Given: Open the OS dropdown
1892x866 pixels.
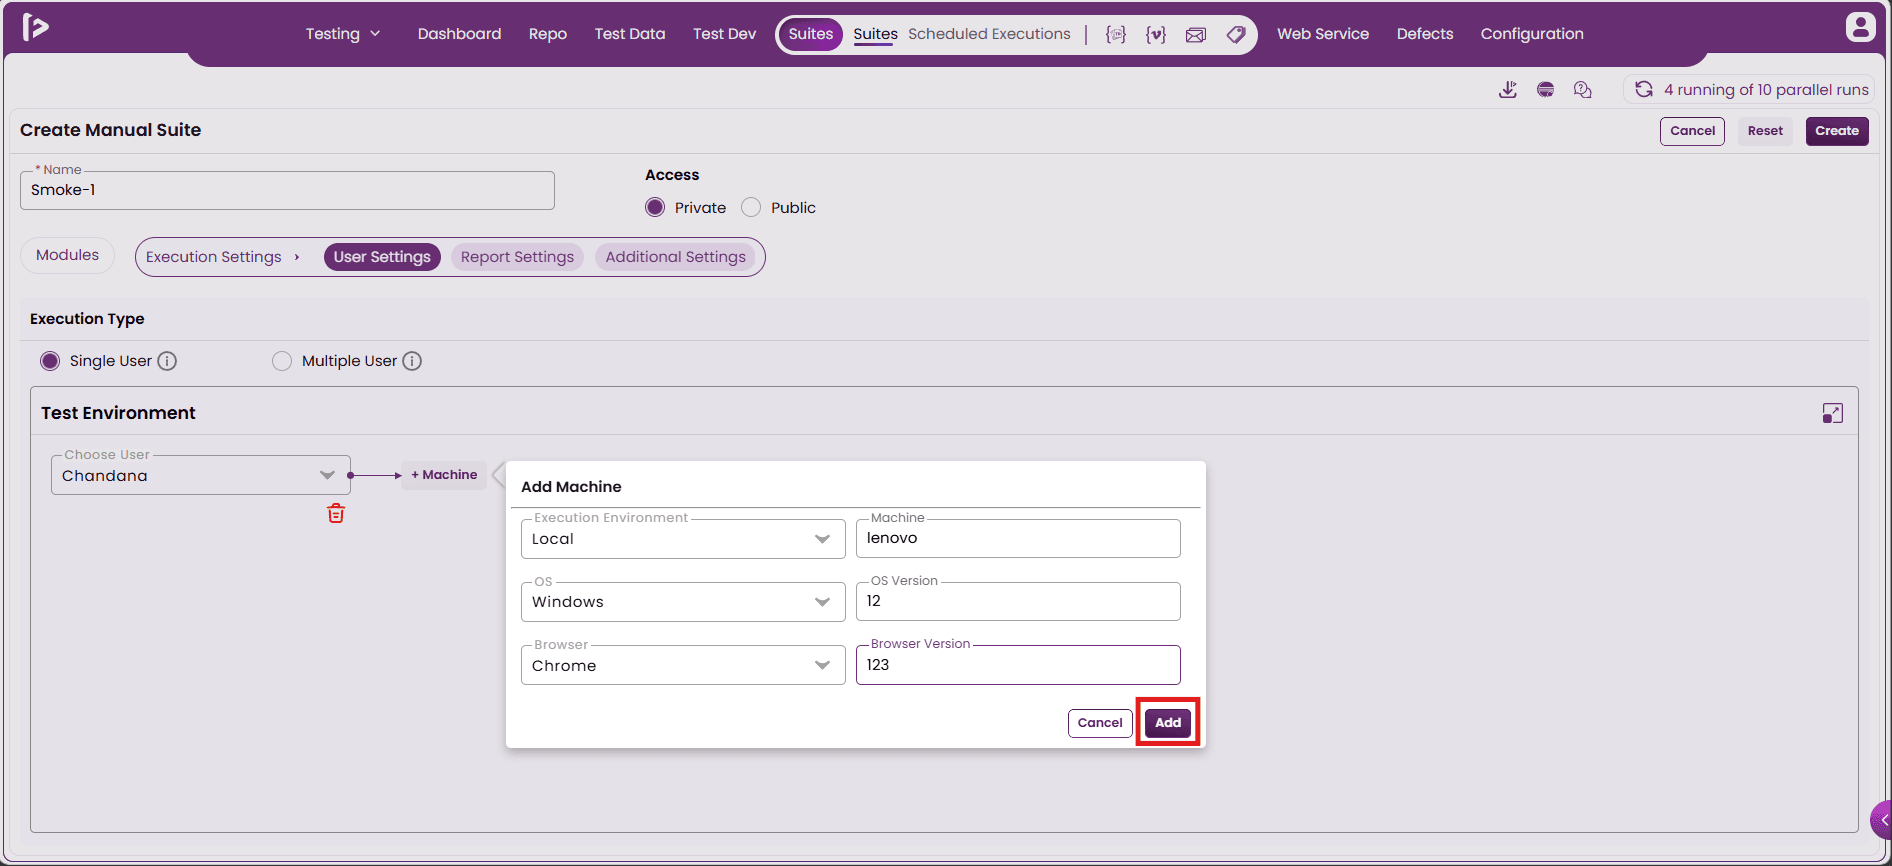Looking at the screenshot, I should tap(683, 602).
